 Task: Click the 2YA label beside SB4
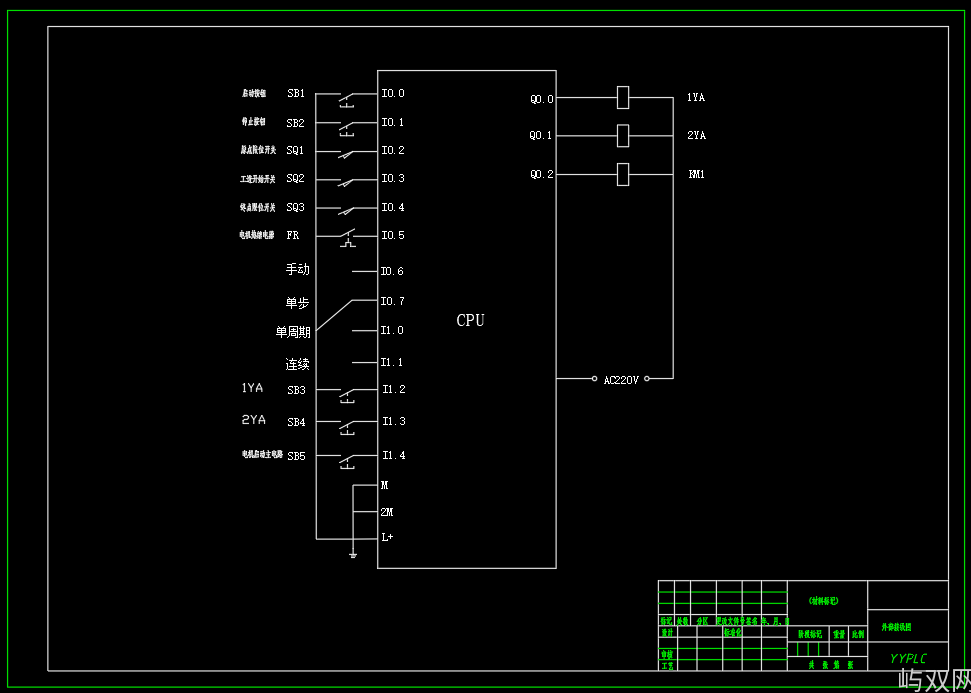253,420
